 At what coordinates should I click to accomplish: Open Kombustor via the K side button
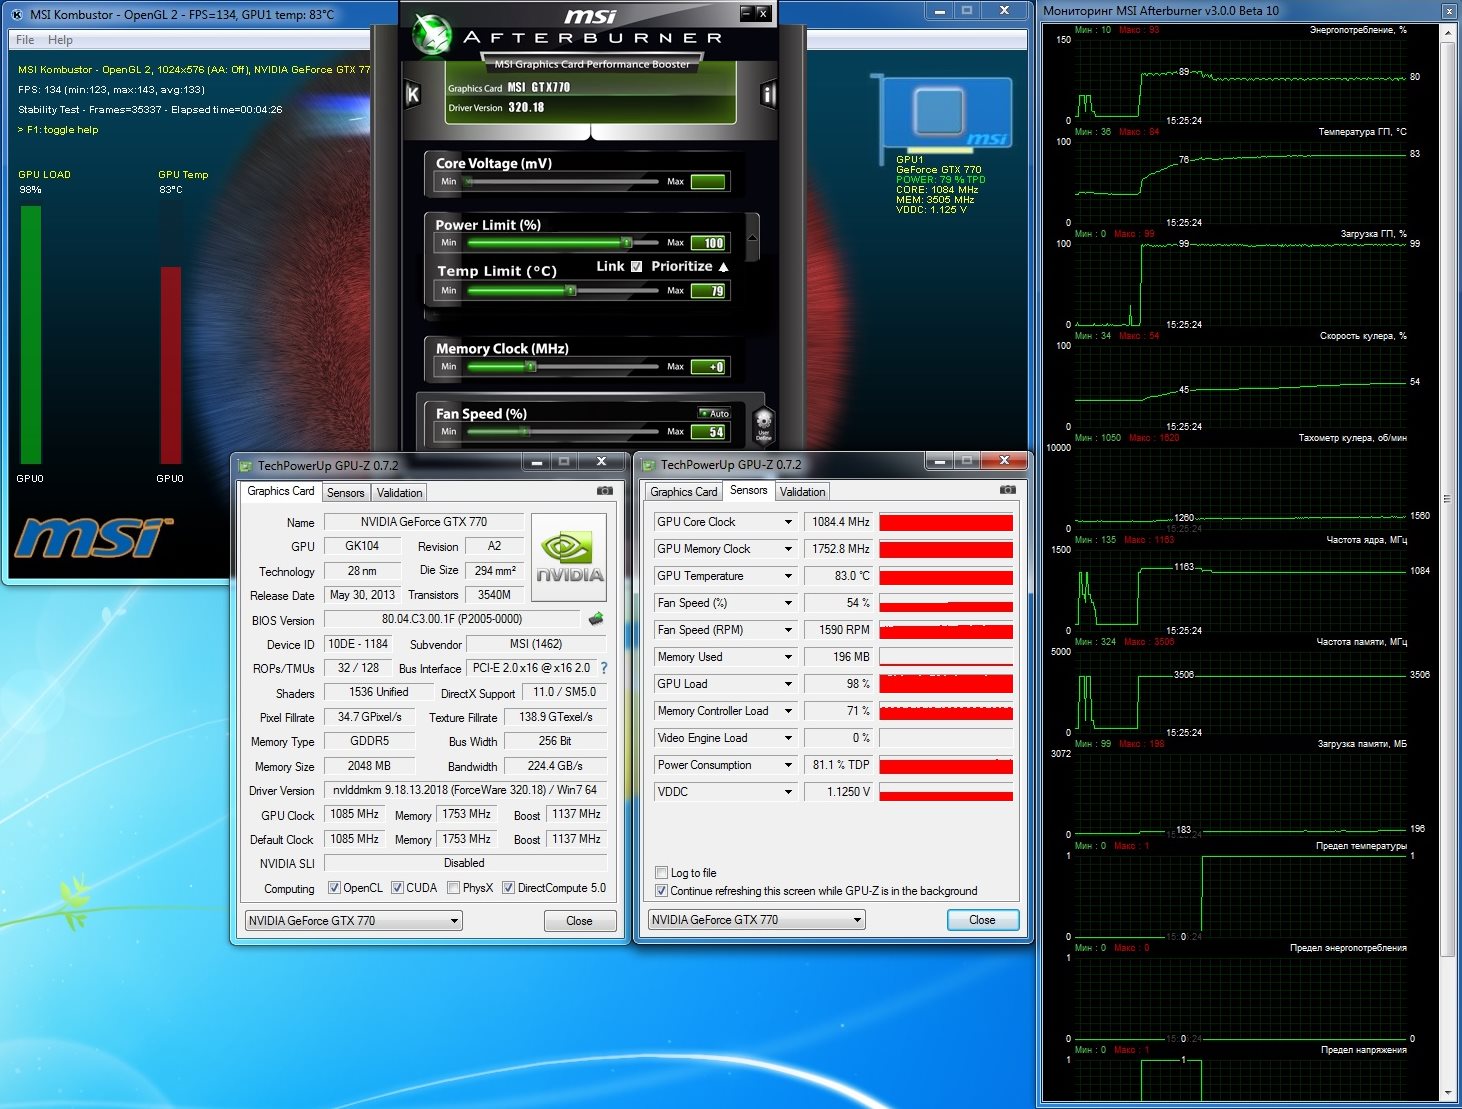coord(412,95)
